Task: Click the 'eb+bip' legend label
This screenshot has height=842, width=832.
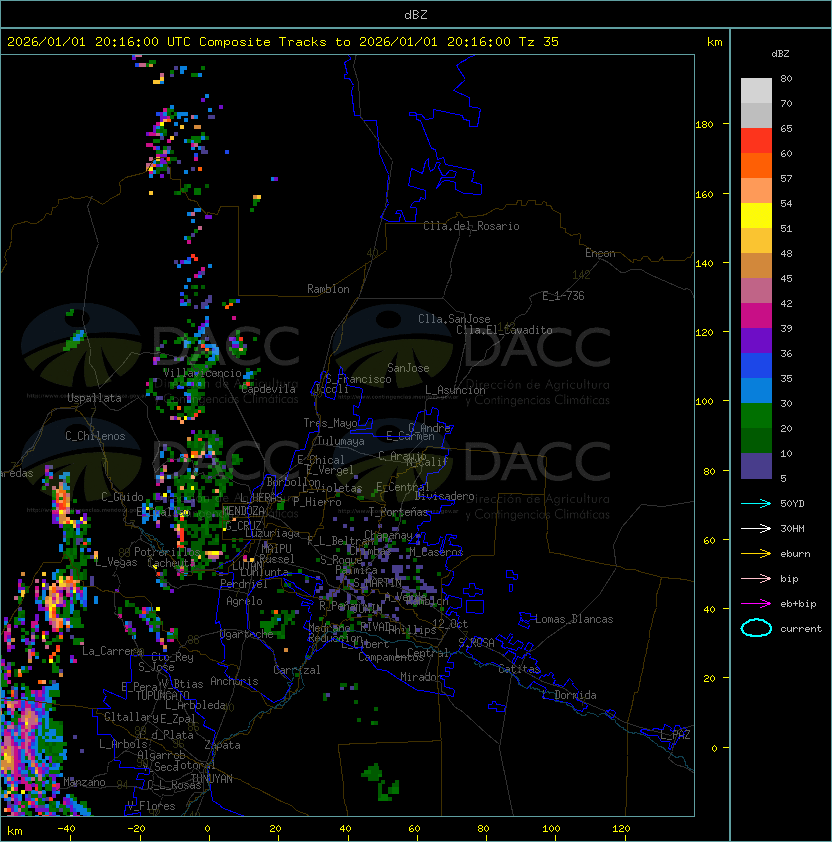Action: (x=798, y=604)
